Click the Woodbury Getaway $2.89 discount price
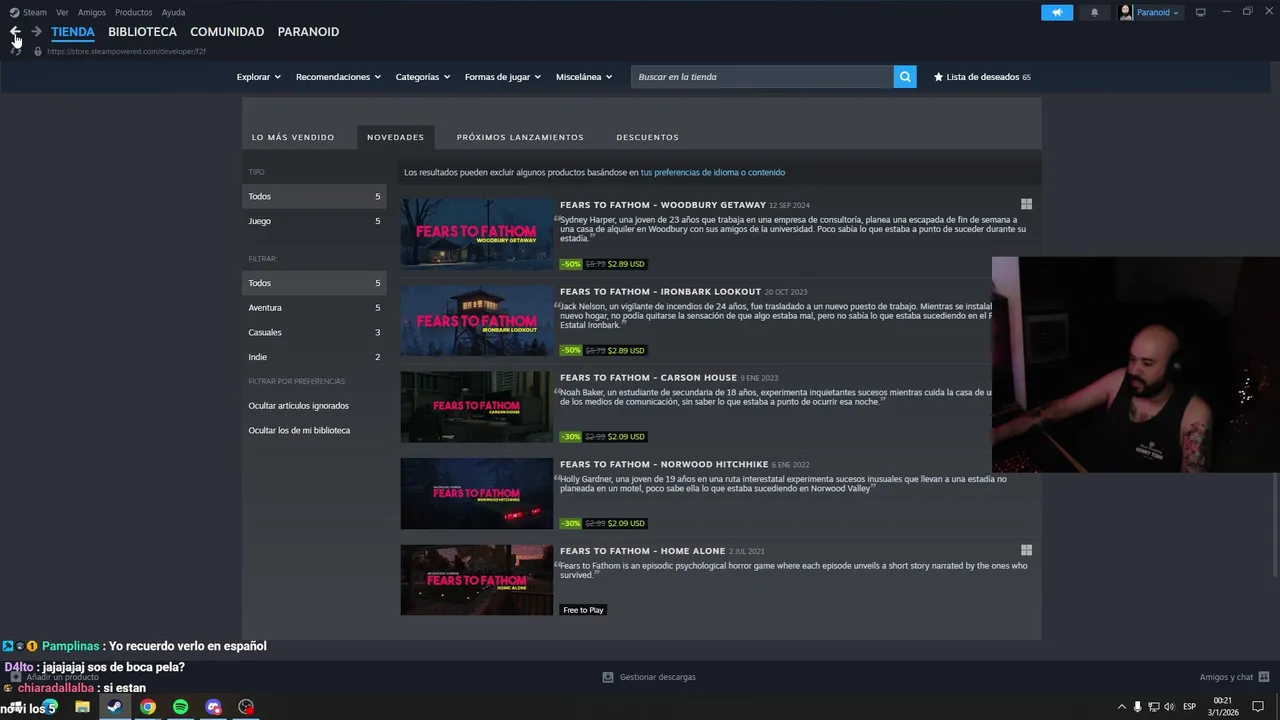The width and height of the screenshot is (1280, 720). tap(626, 264)
